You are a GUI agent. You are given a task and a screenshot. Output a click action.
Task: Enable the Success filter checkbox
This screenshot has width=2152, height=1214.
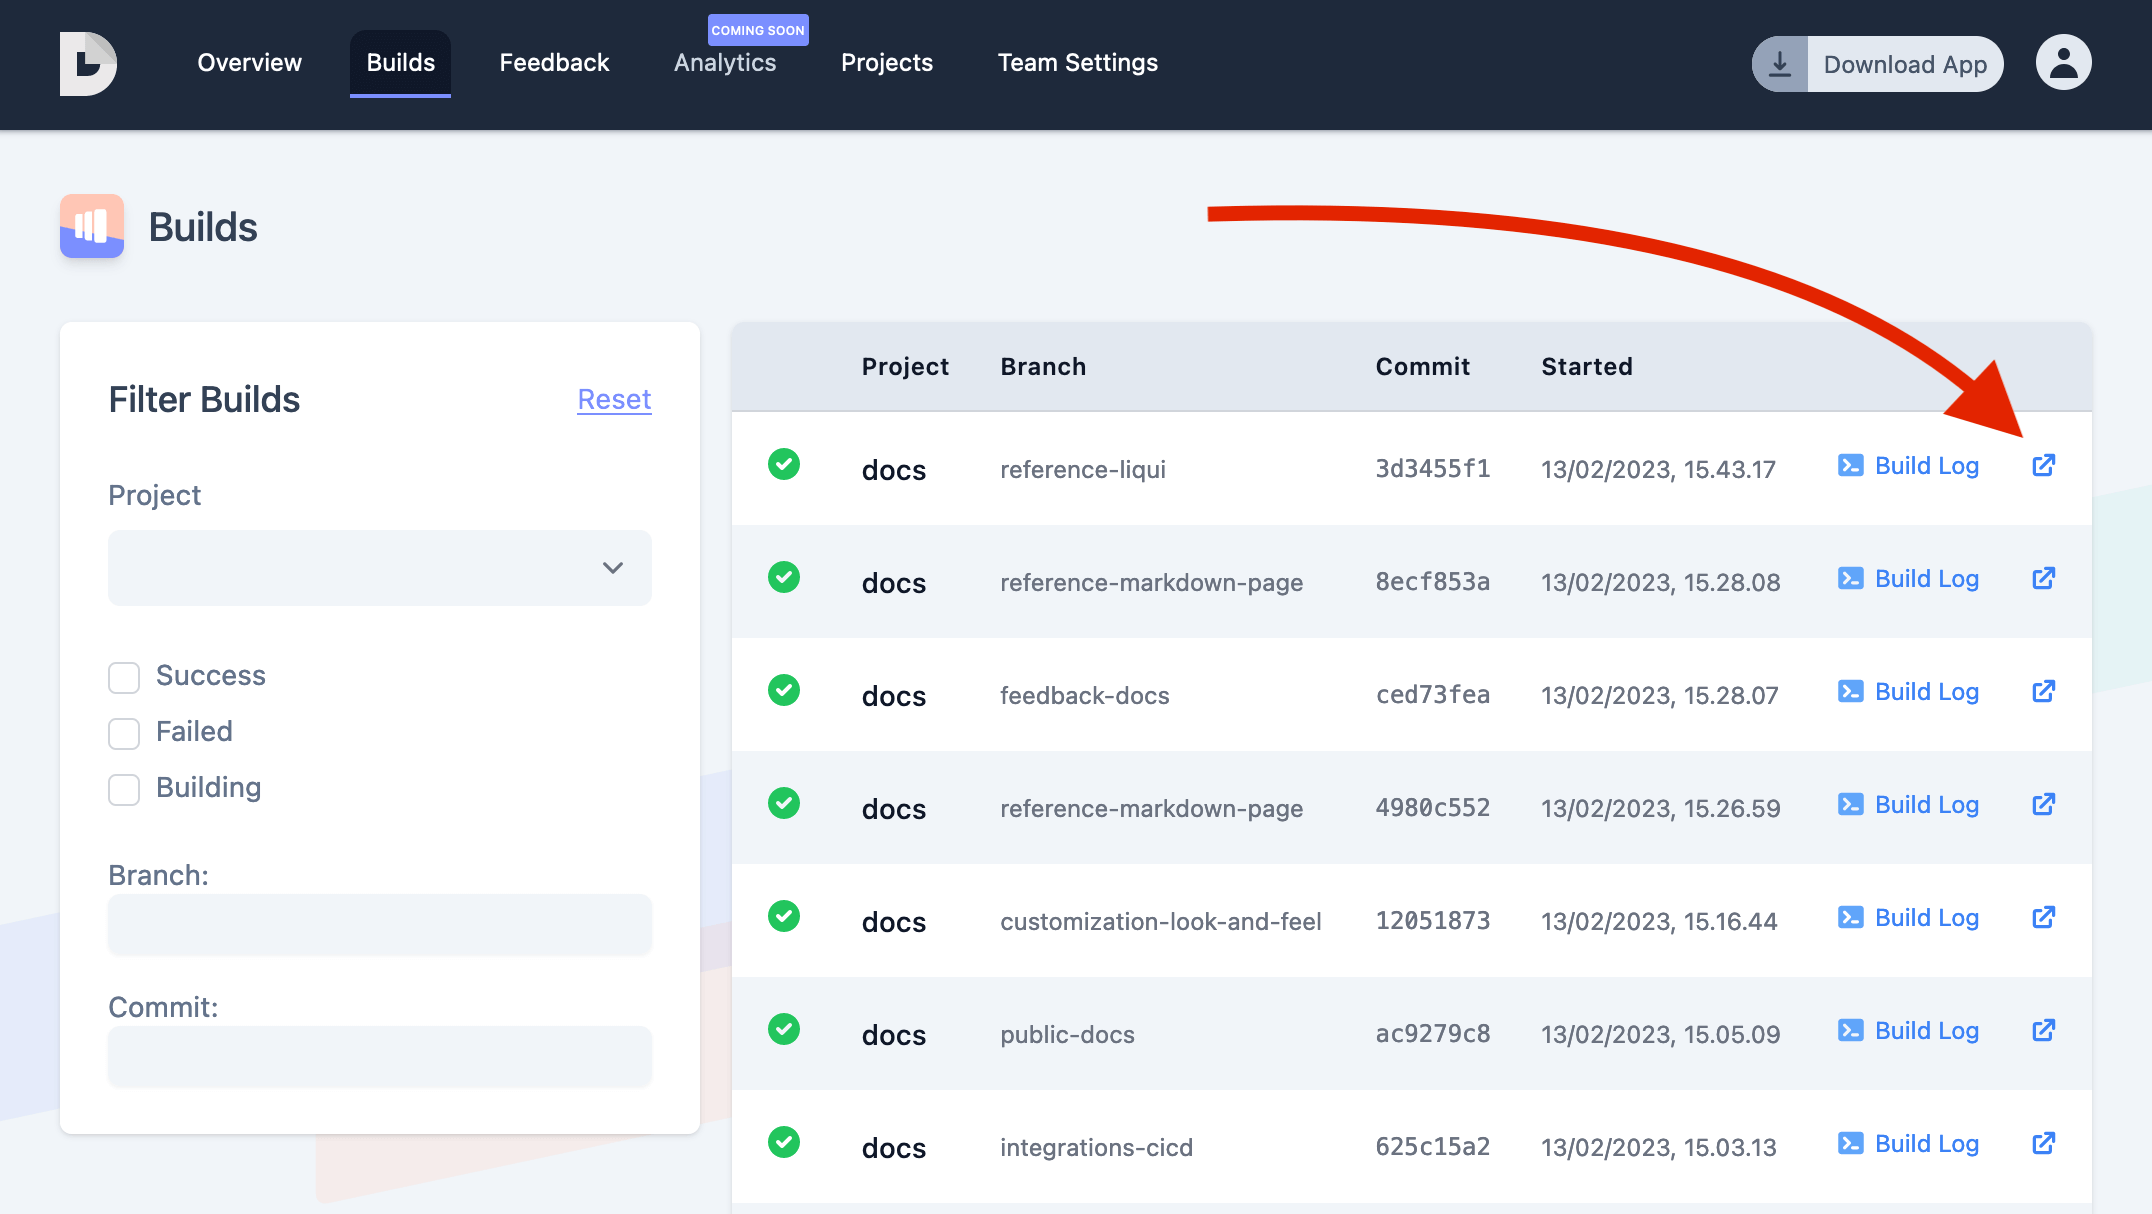click(123, 677)
